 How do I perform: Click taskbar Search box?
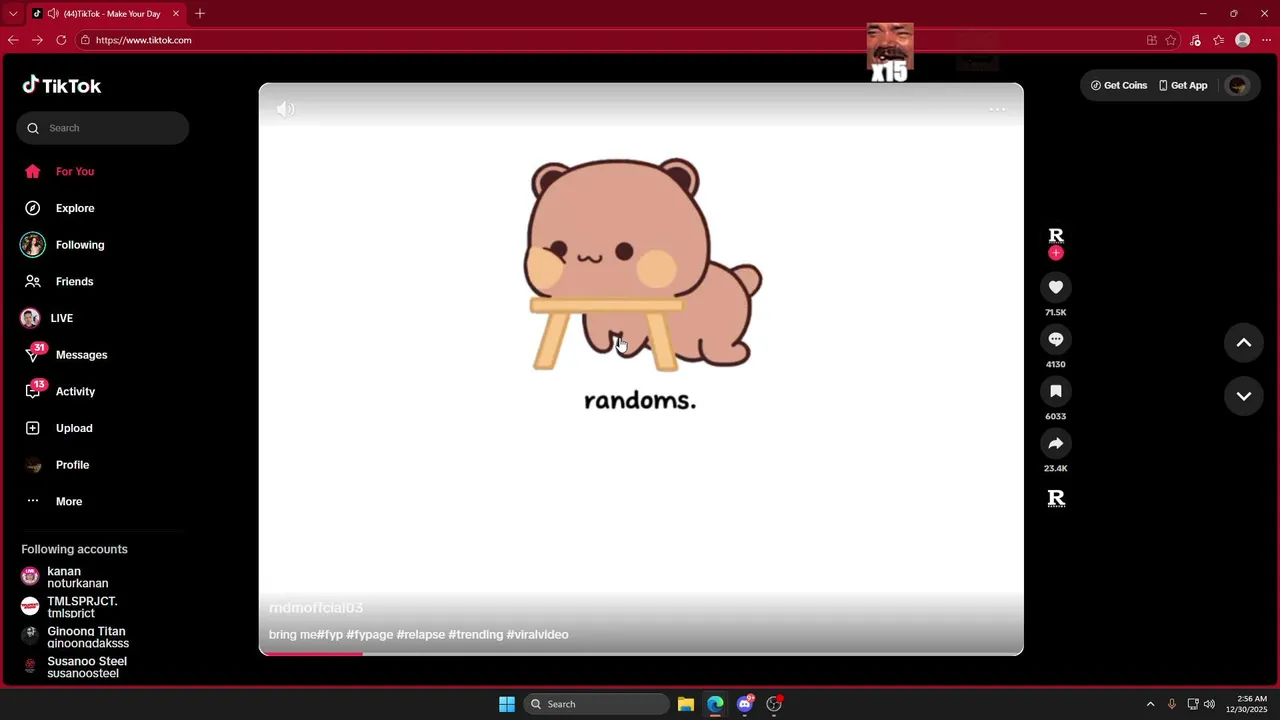[x=597, y=704]
